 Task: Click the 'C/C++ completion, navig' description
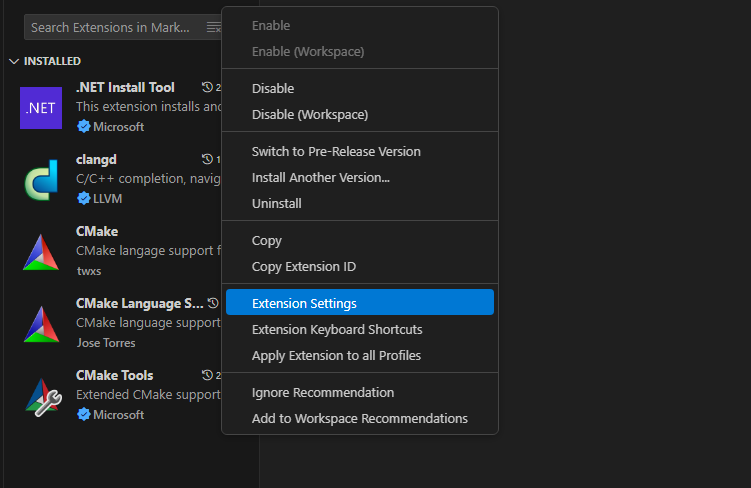coord(148,179)
